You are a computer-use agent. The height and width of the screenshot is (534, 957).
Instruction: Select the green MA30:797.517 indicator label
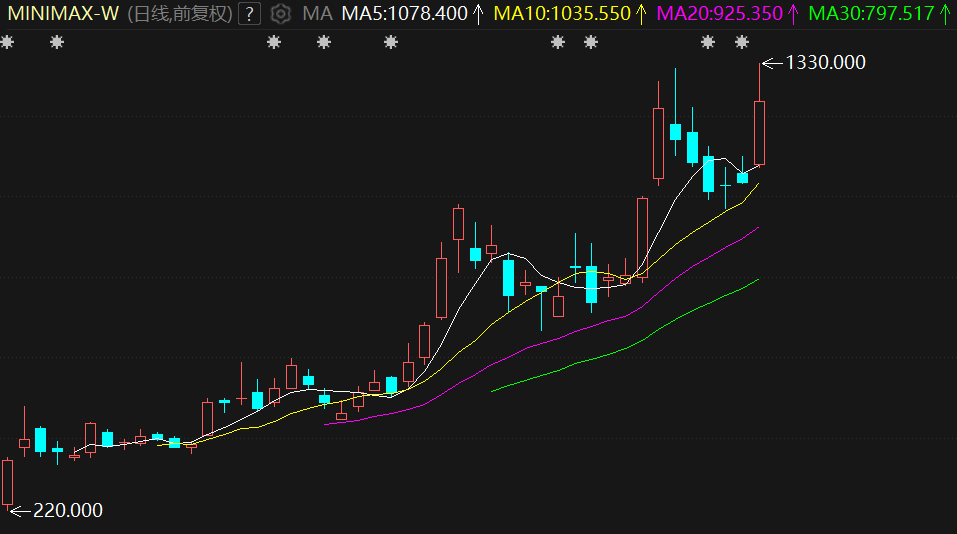tap(870, 14)
